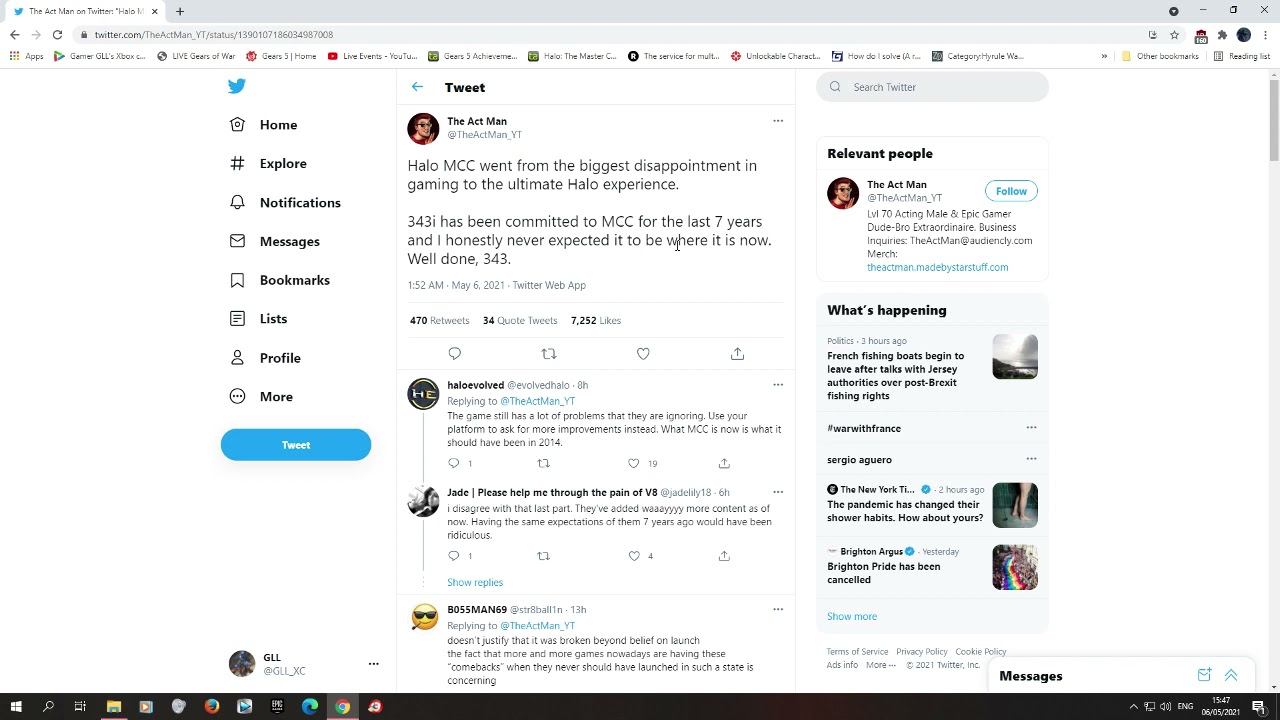Image resolution: width=1280 pixels, height=720 pixels.
Task: Open the French fishing boats story thumbnail
Action: [1015, 357]
